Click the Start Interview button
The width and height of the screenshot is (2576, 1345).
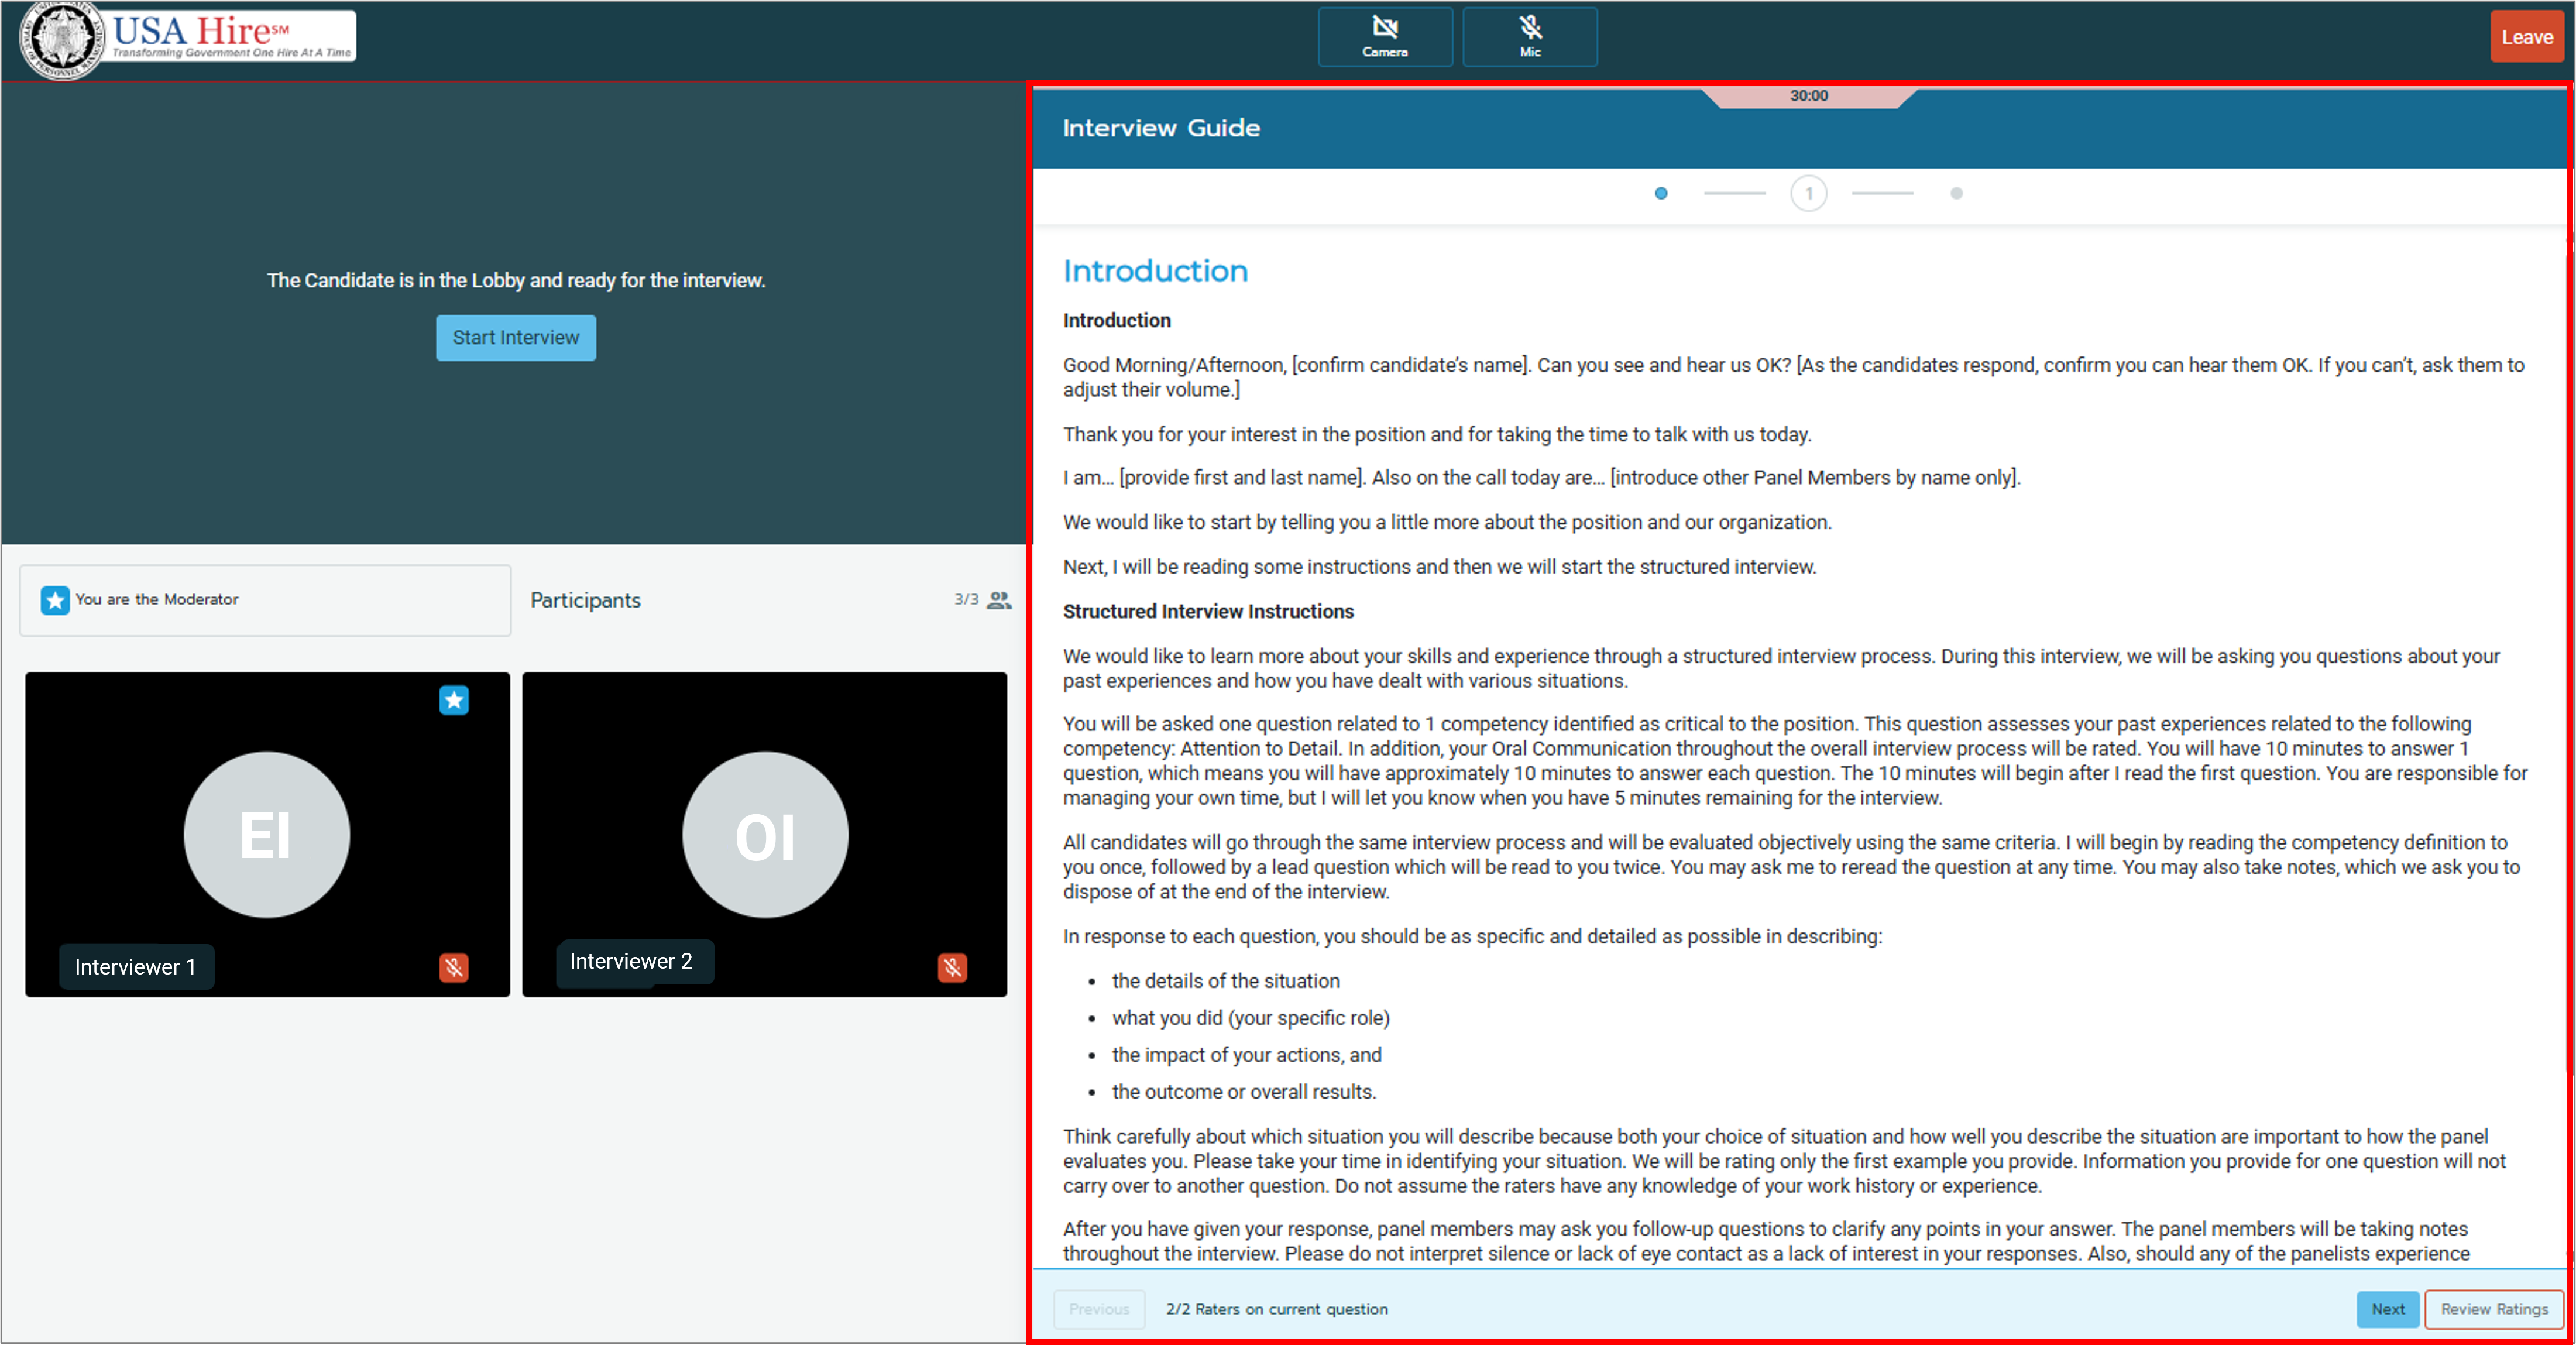pos(515,338)
